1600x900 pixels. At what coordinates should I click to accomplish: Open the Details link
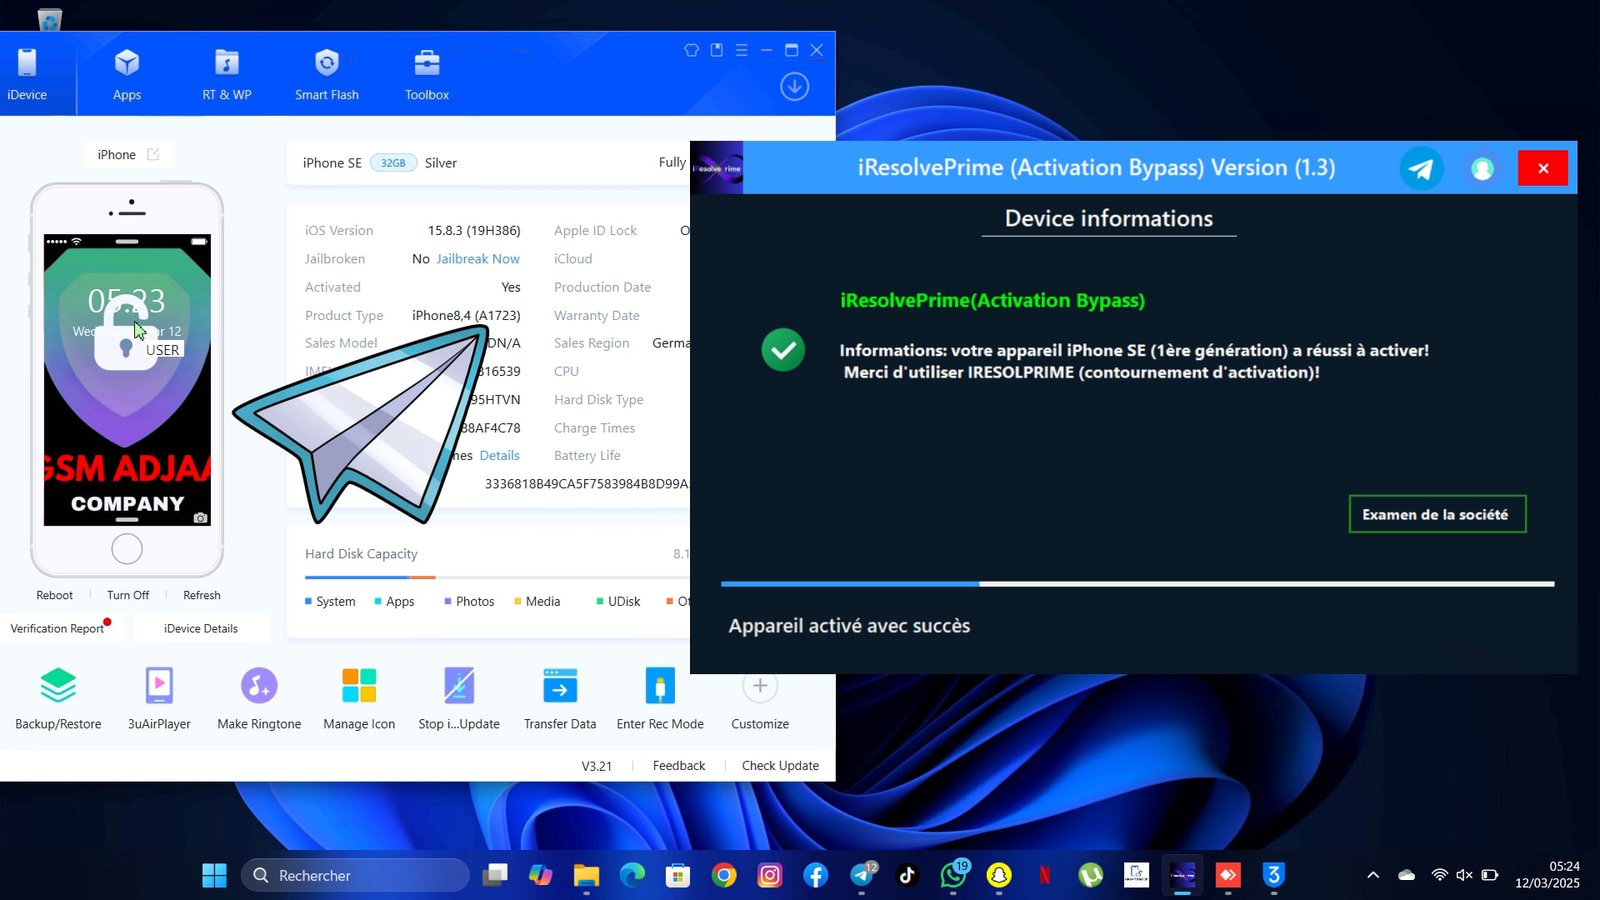[500, 455]
